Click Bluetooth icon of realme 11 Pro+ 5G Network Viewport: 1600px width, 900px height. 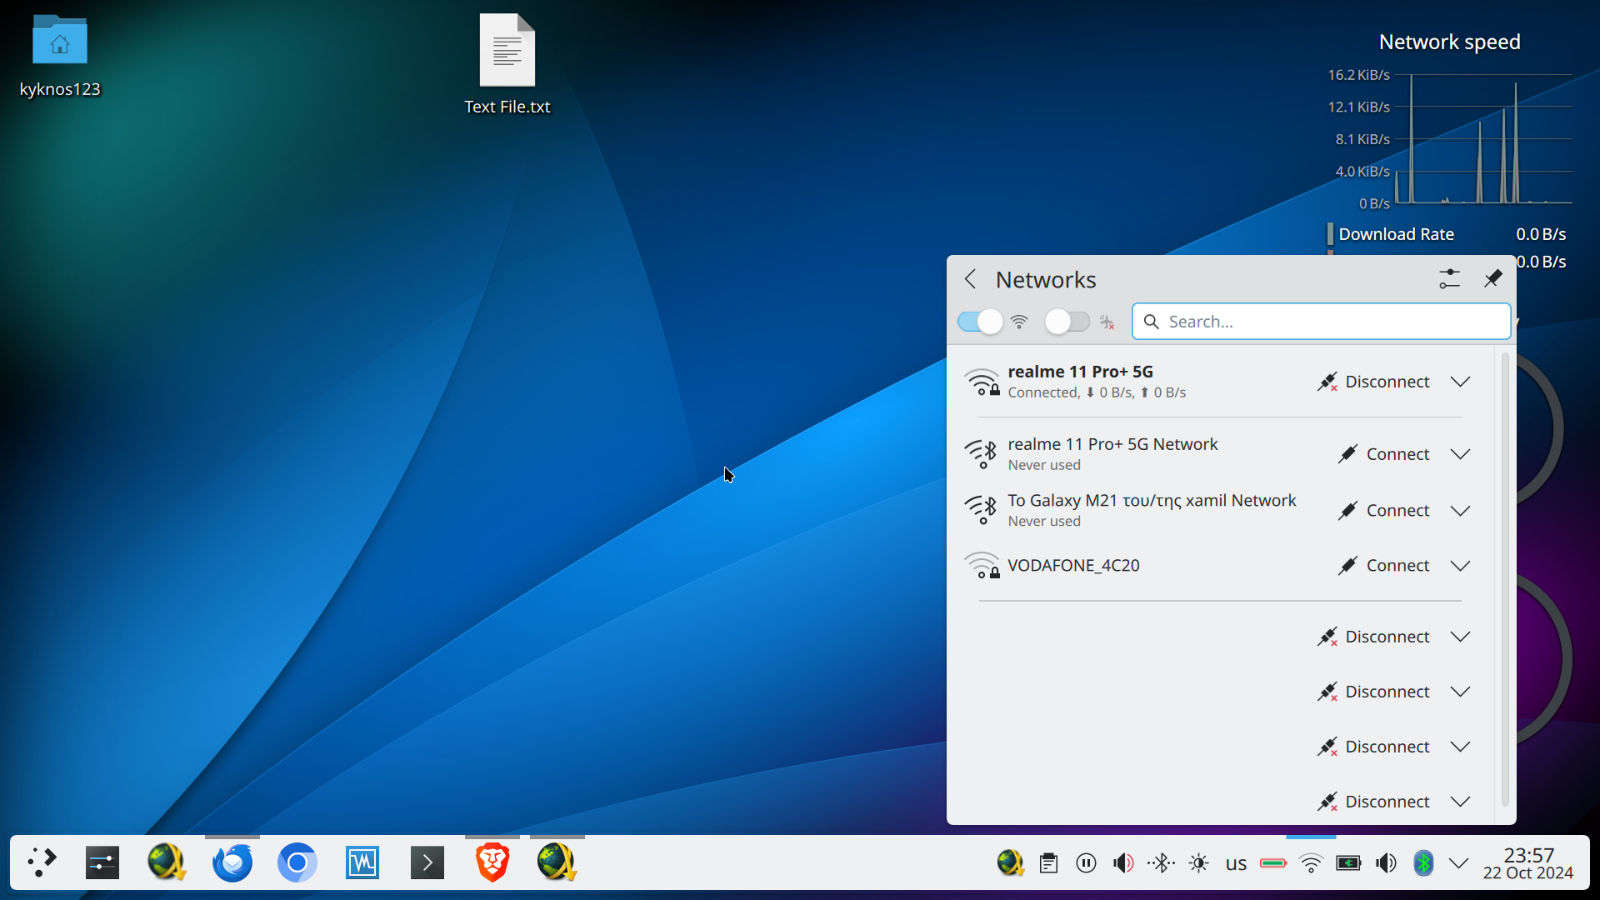[981, 454]
